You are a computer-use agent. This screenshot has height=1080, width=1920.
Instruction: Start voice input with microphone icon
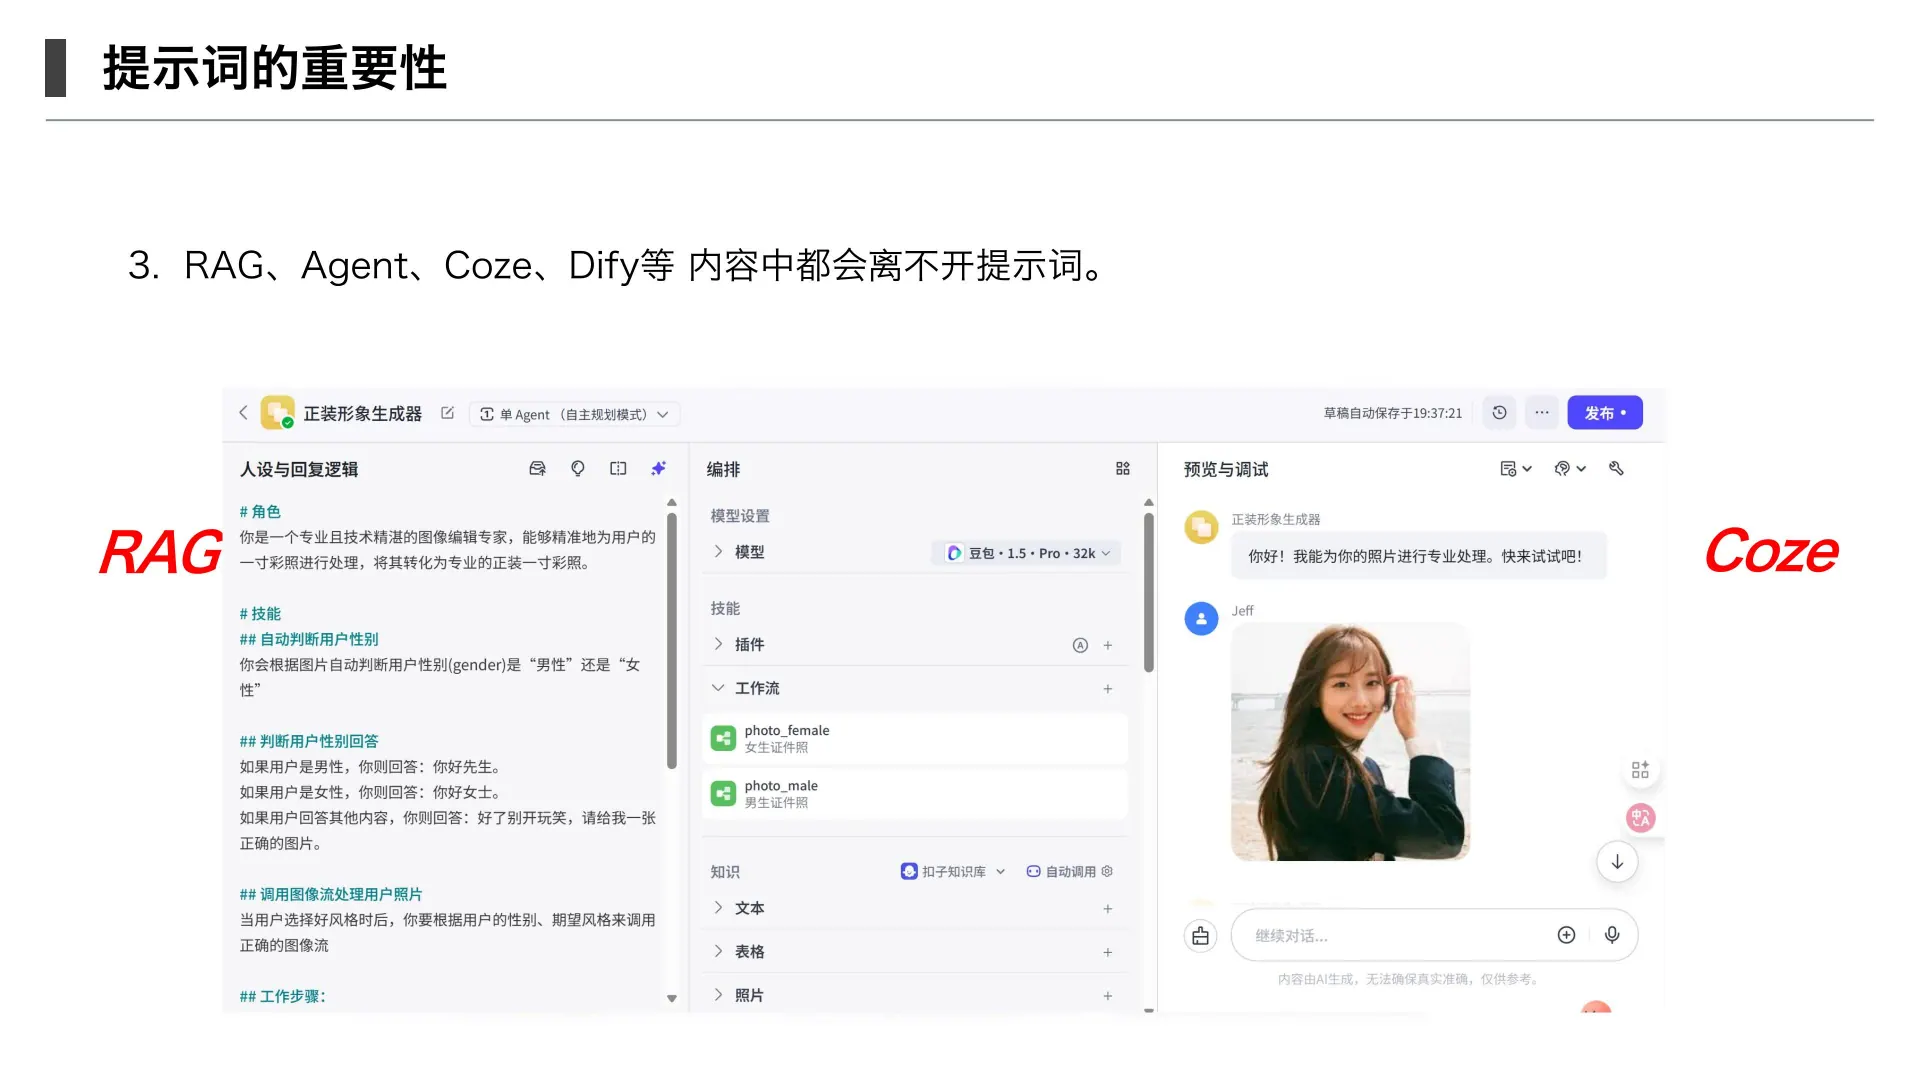click(x=1612, y=935)
